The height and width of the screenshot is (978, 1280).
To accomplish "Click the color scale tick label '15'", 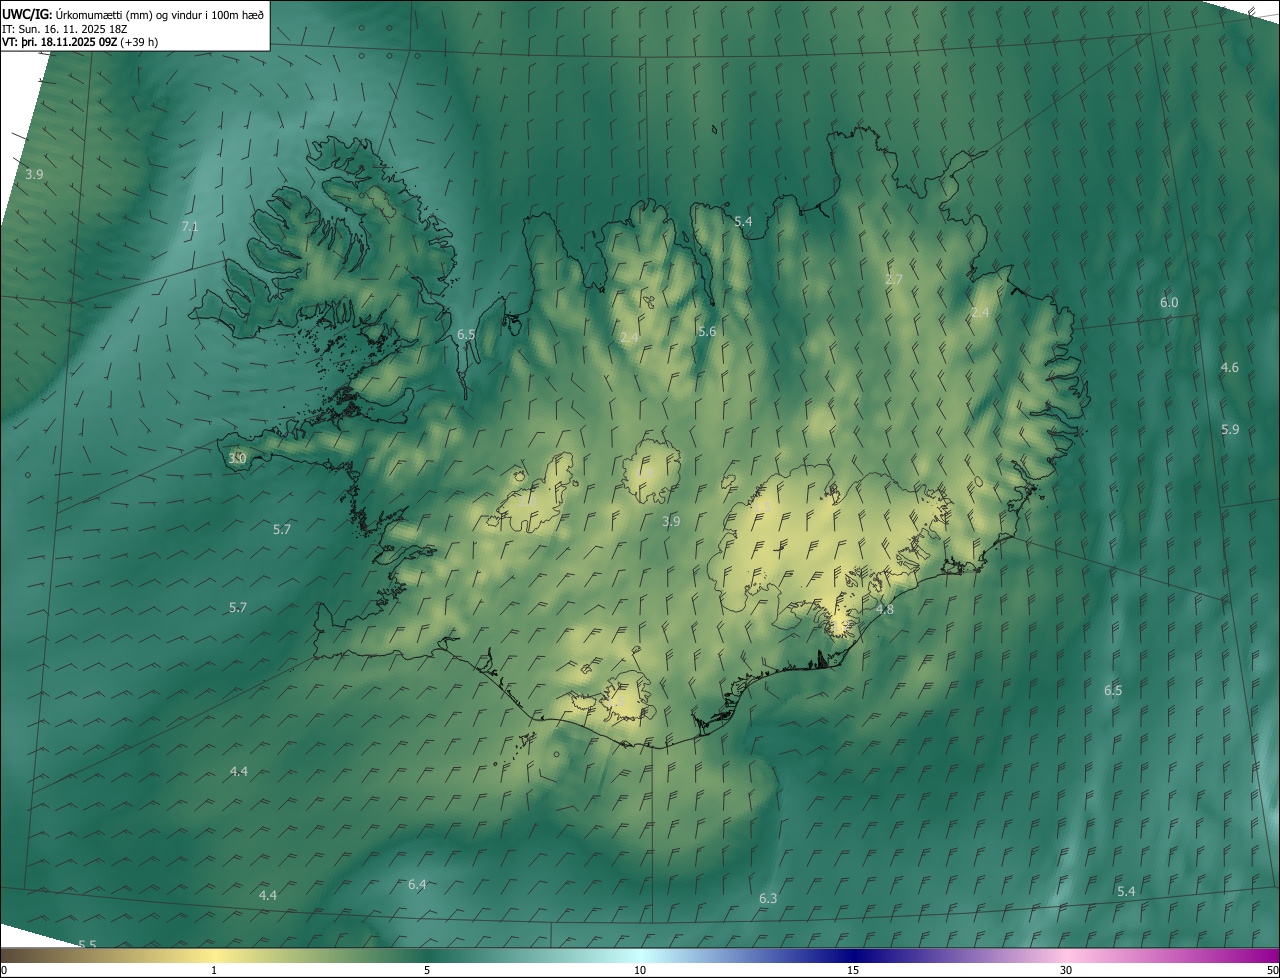I will [x=853, y=971].
